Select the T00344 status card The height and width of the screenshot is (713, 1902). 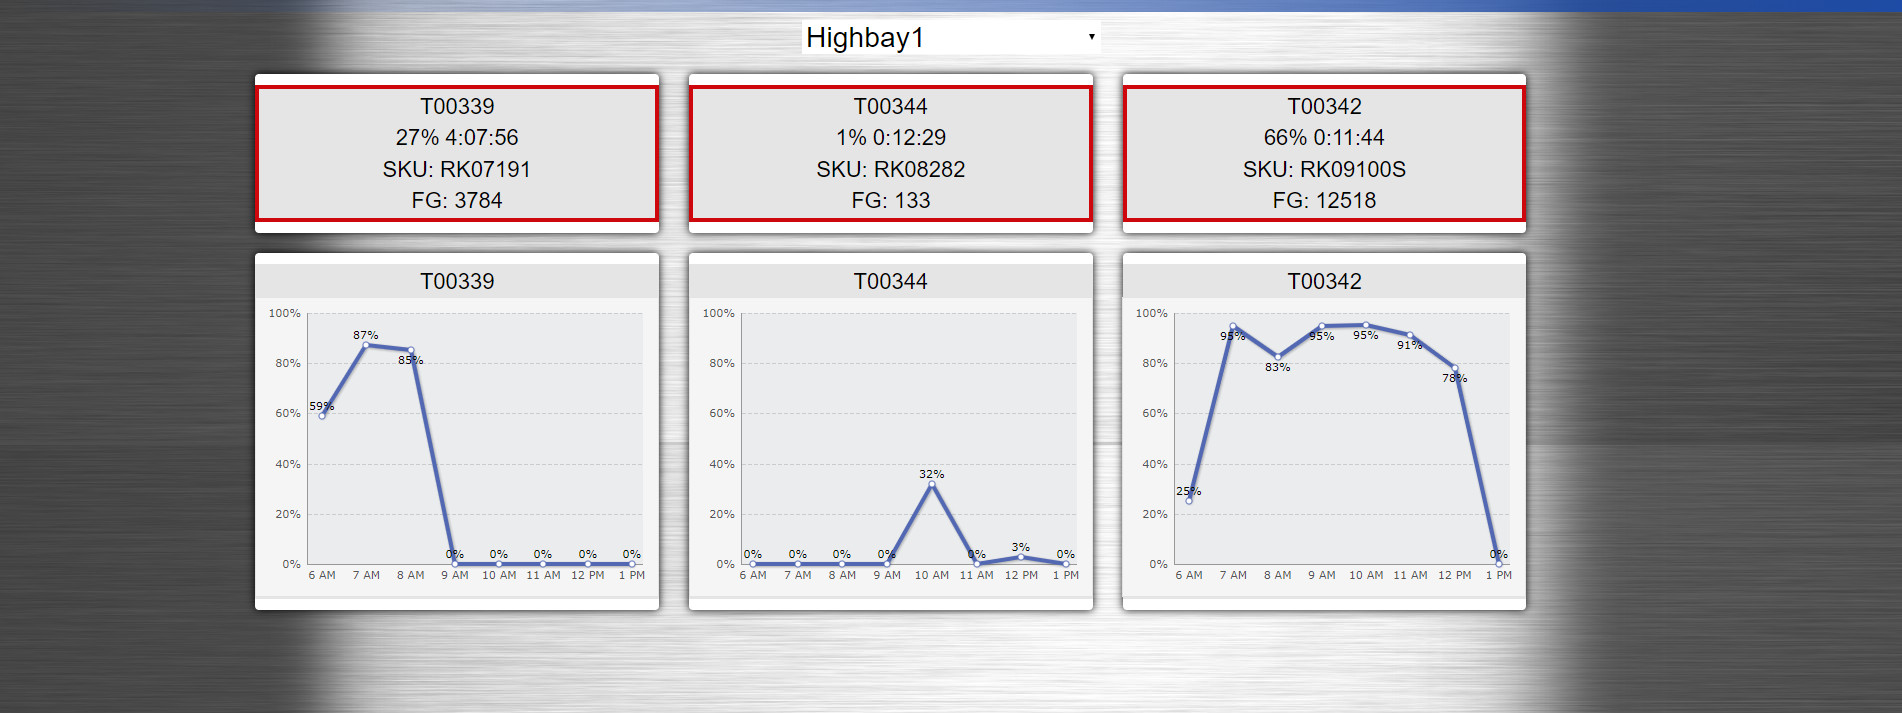point(890,153)
